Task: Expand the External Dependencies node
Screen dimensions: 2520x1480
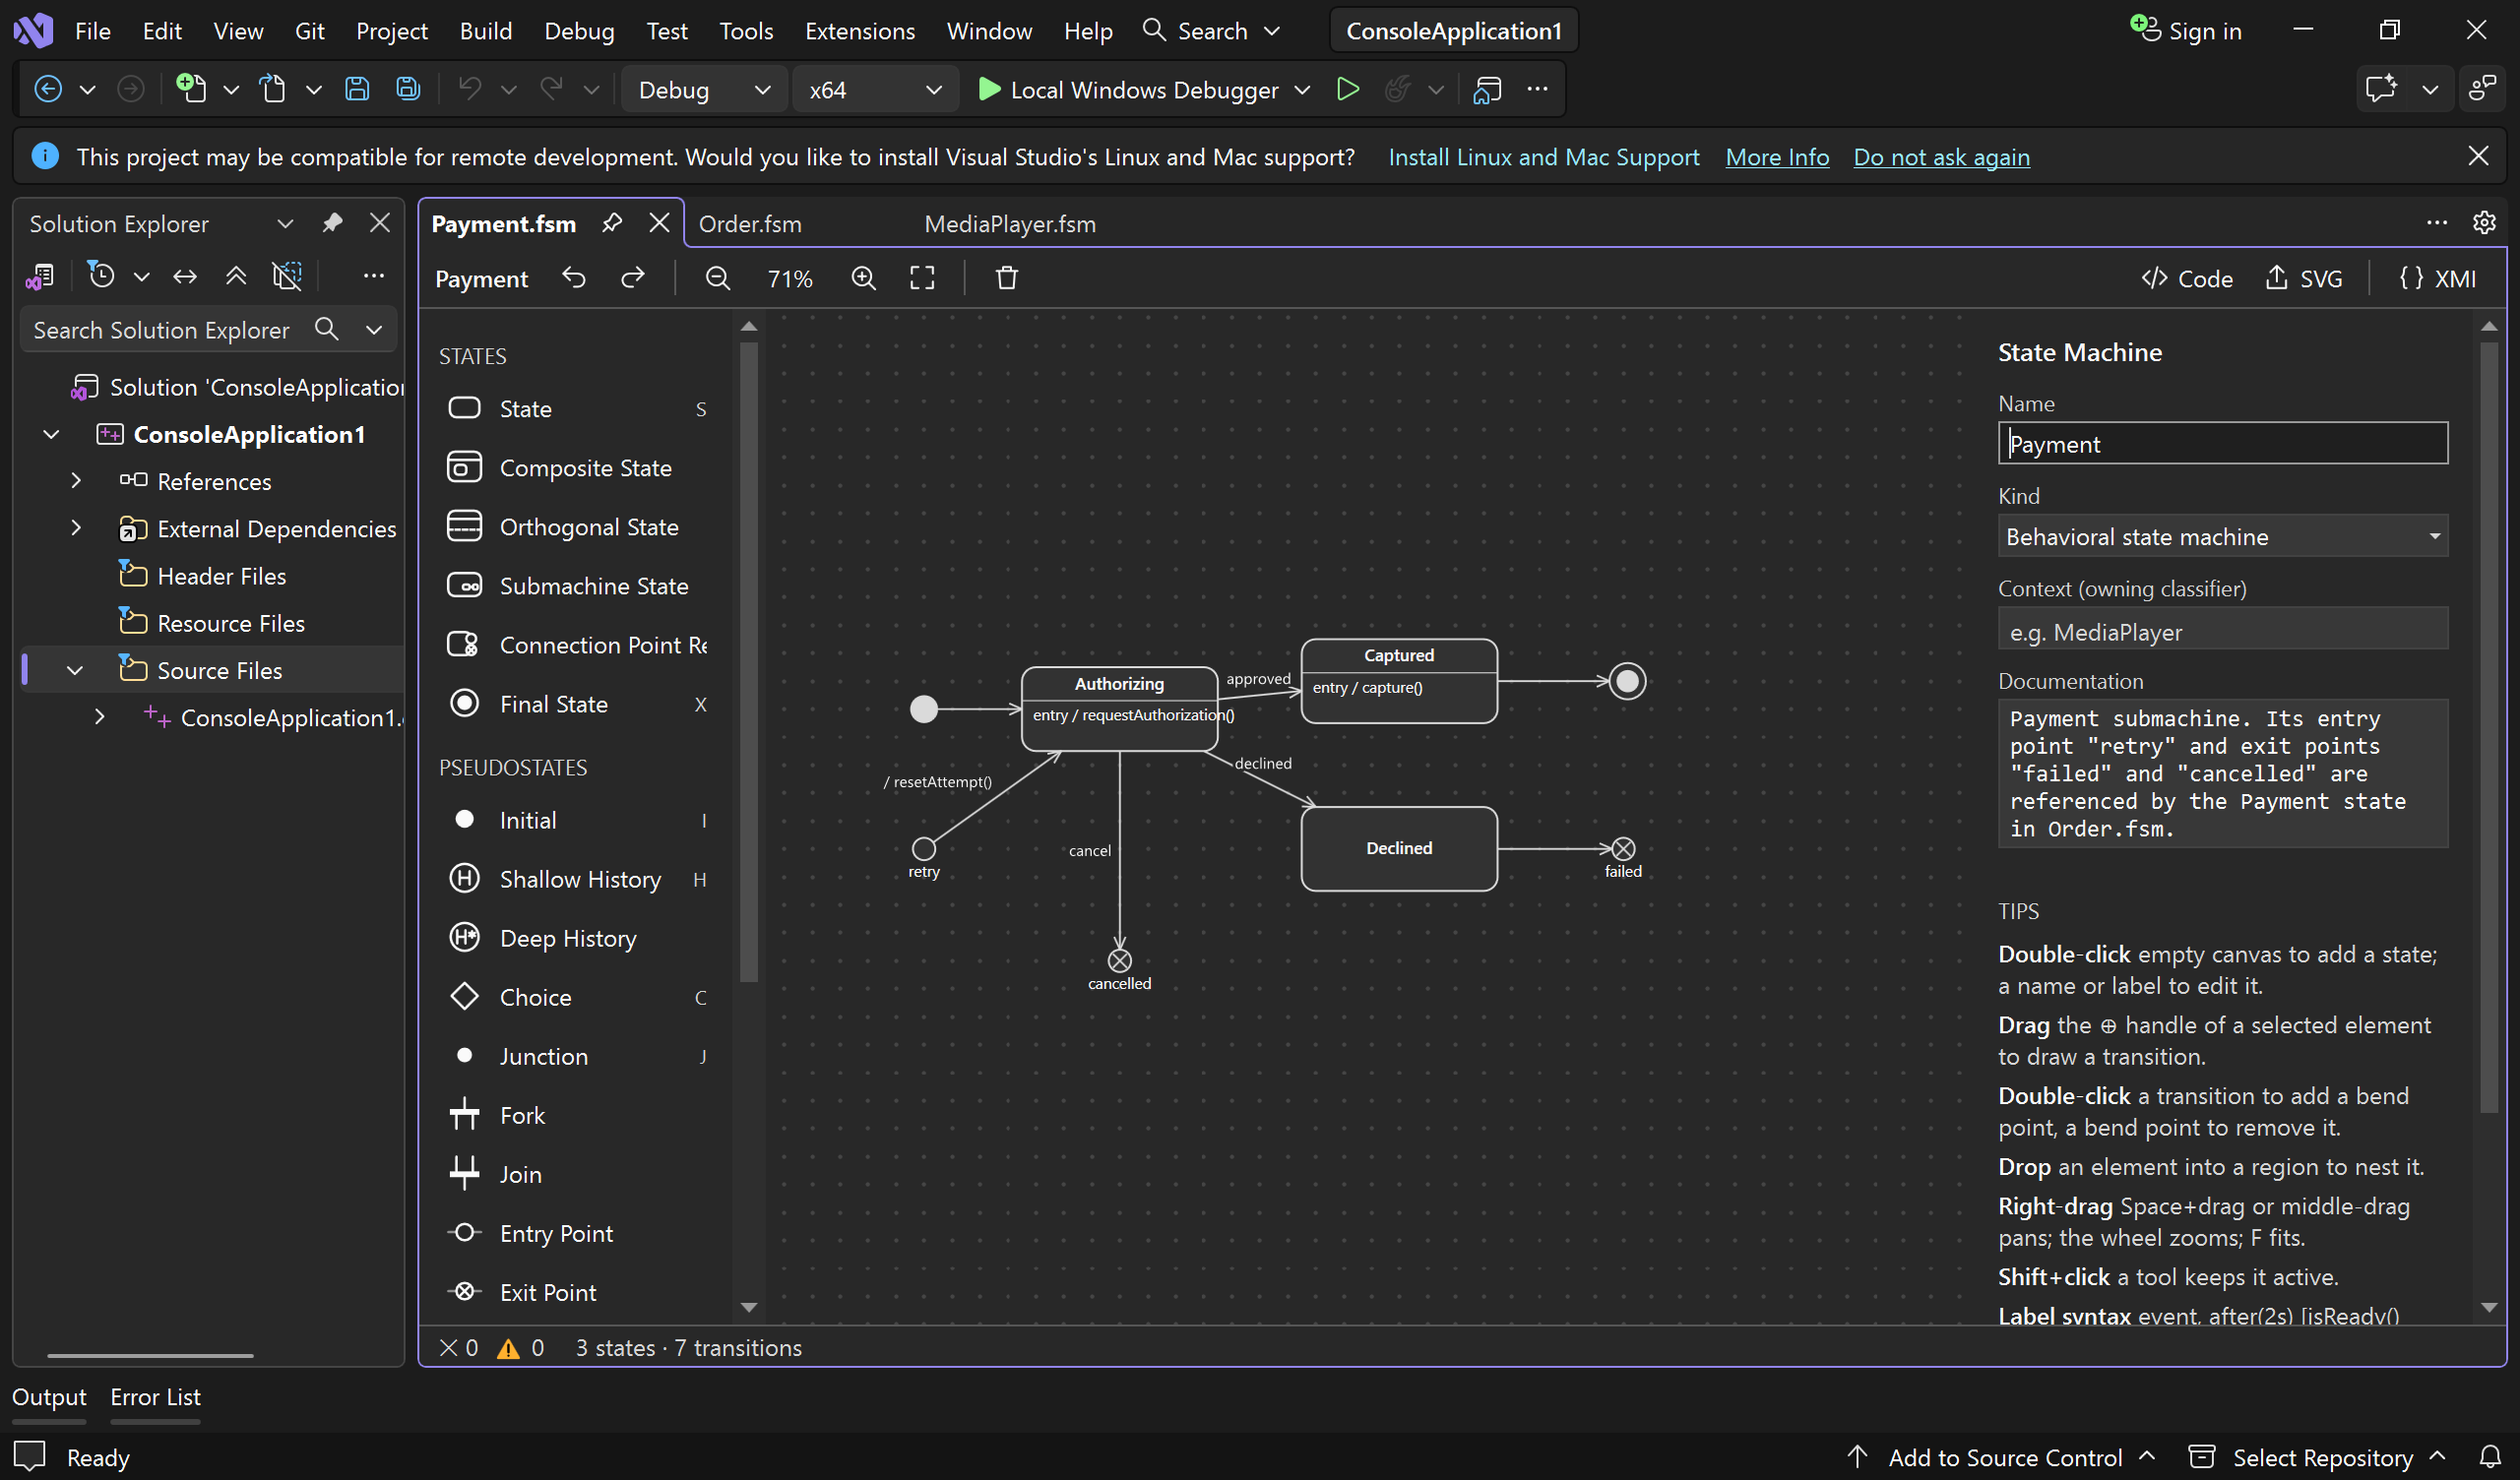Action: (x=76, y=528)
